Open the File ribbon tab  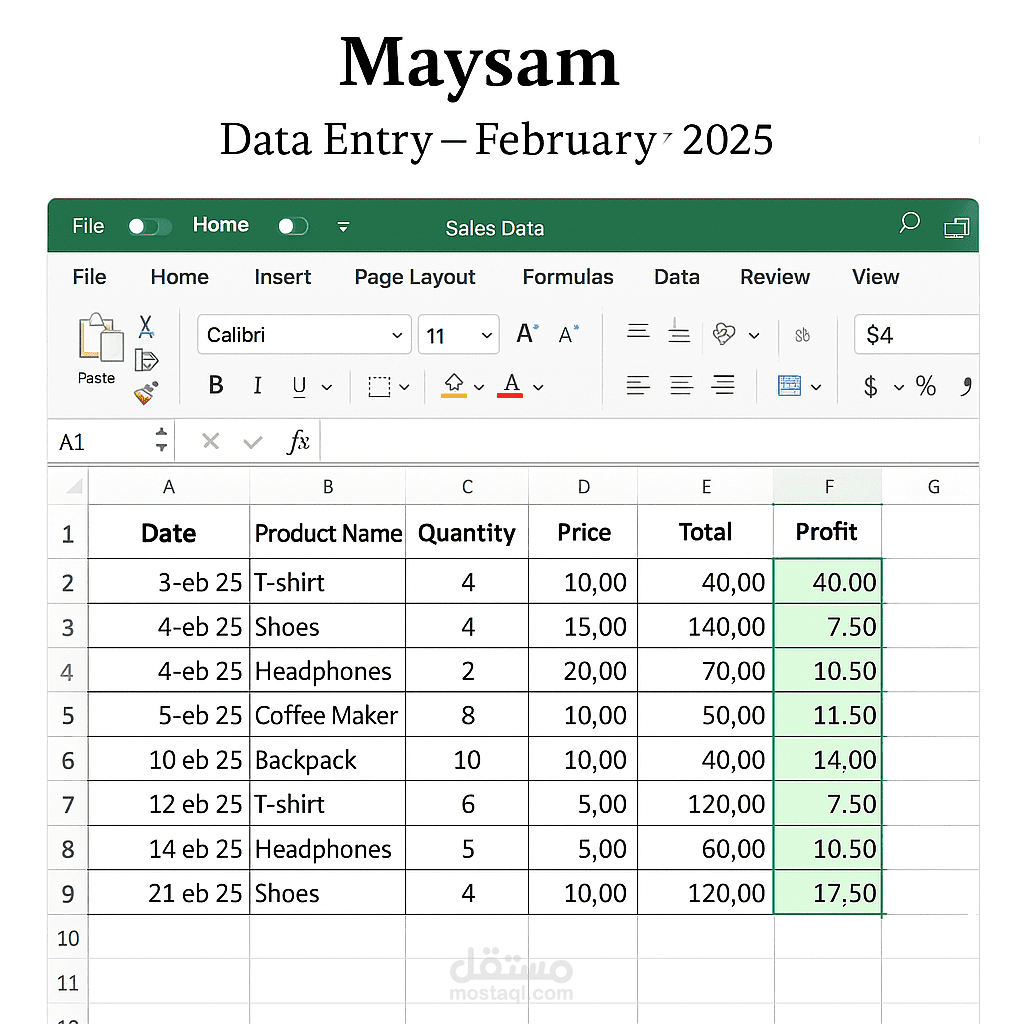point(89,277)
